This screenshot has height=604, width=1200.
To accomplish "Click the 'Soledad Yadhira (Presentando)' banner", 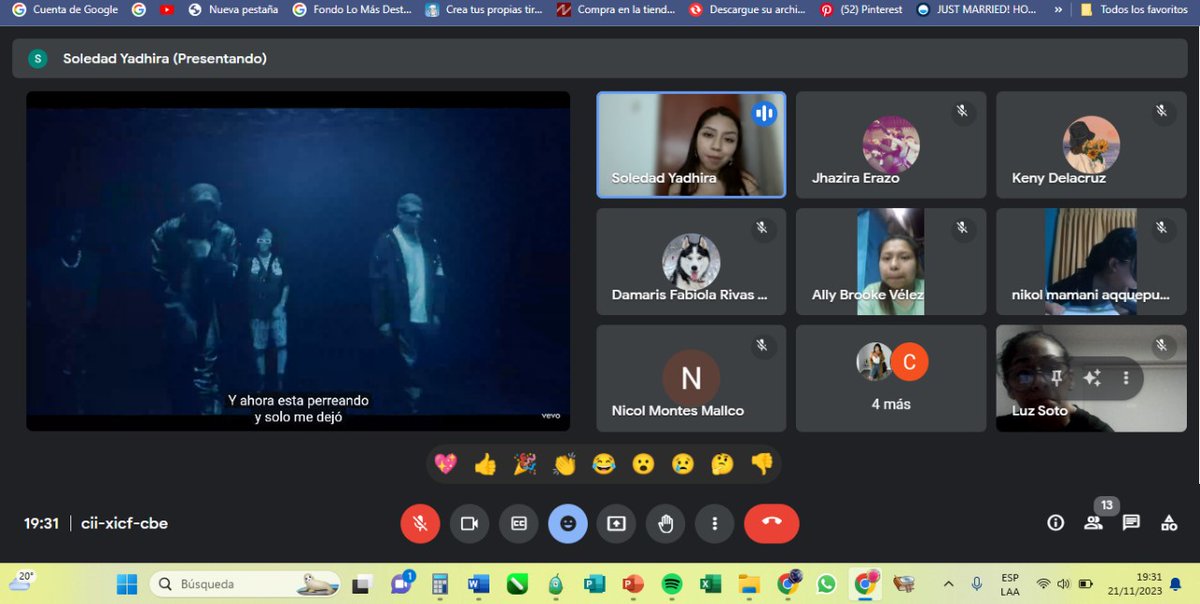I will (600, 58).
